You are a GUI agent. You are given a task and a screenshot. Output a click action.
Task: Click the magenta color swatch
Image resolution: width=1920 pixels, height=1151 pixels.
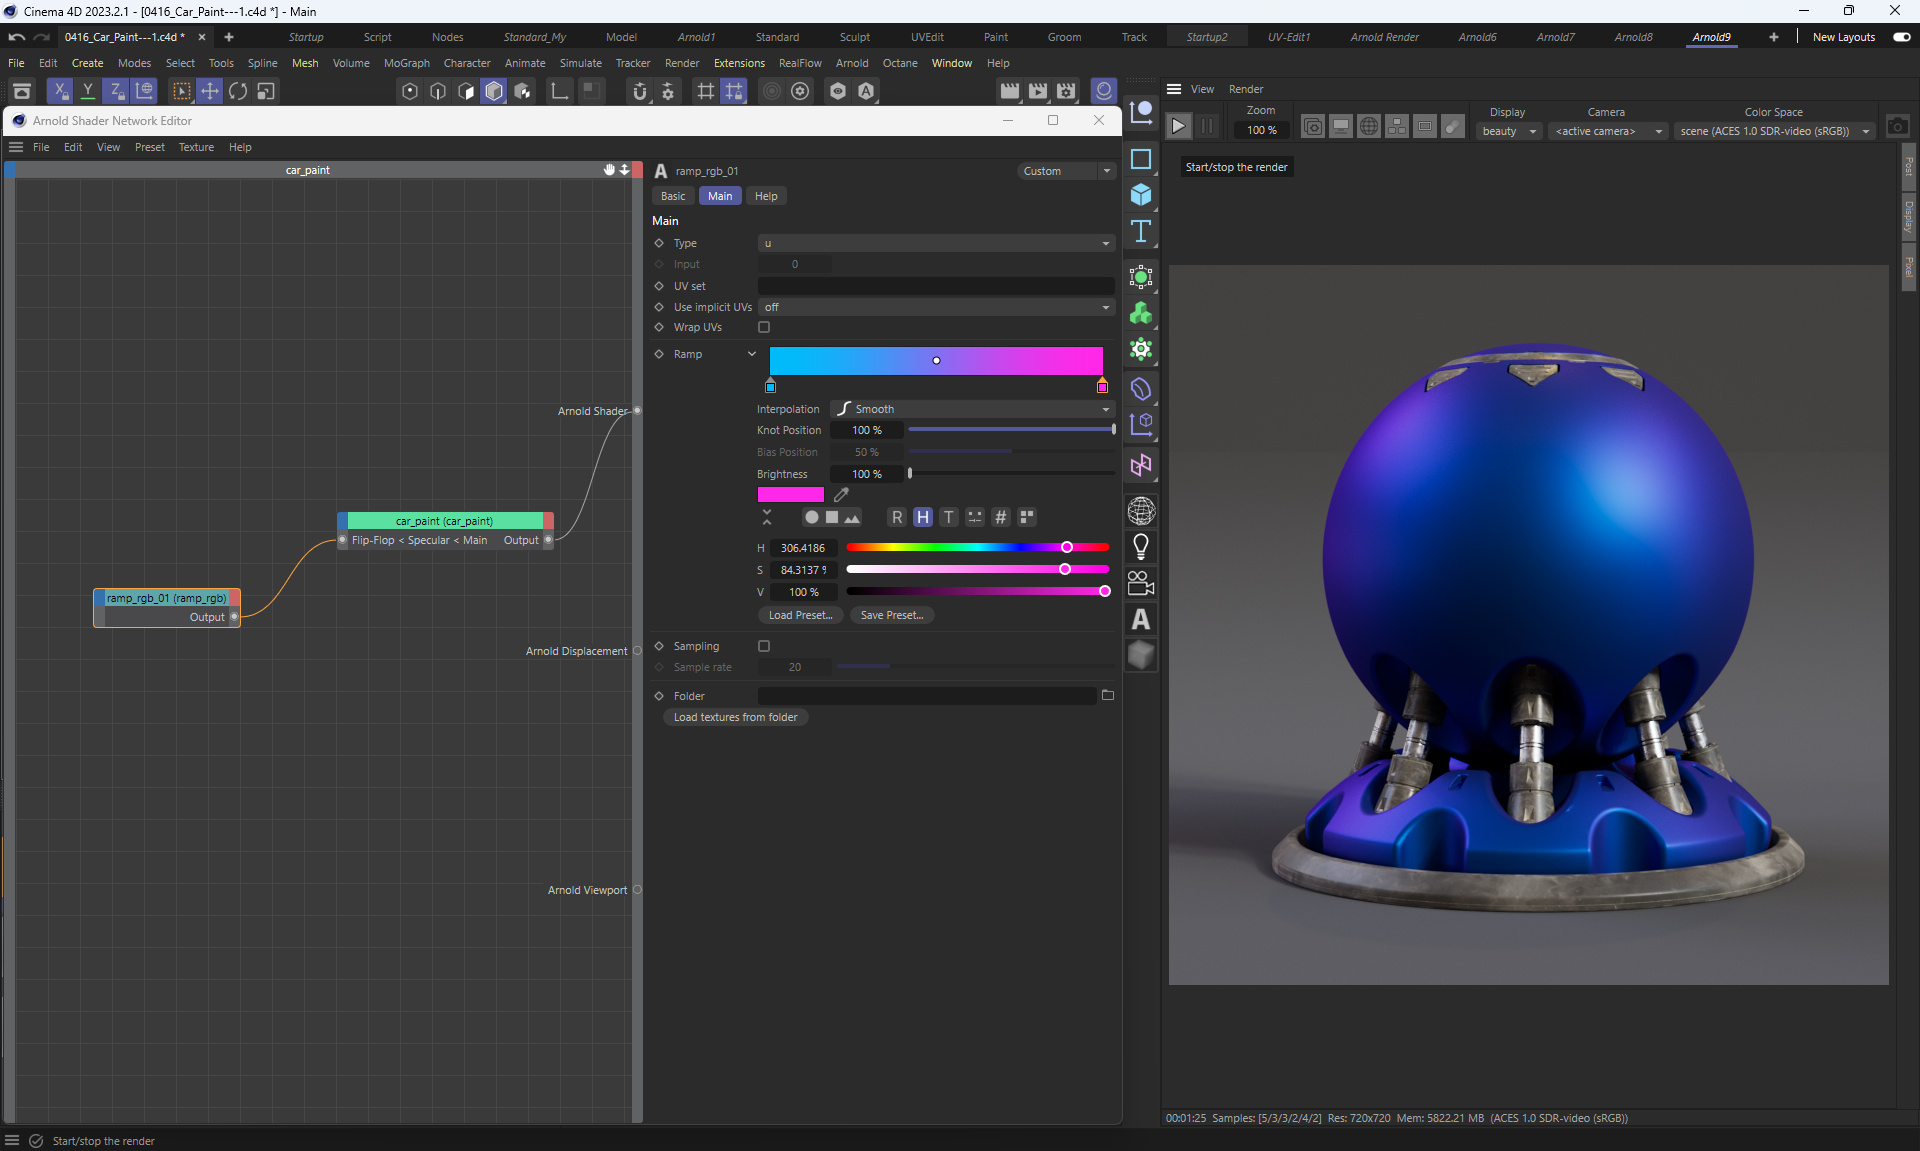790,494
